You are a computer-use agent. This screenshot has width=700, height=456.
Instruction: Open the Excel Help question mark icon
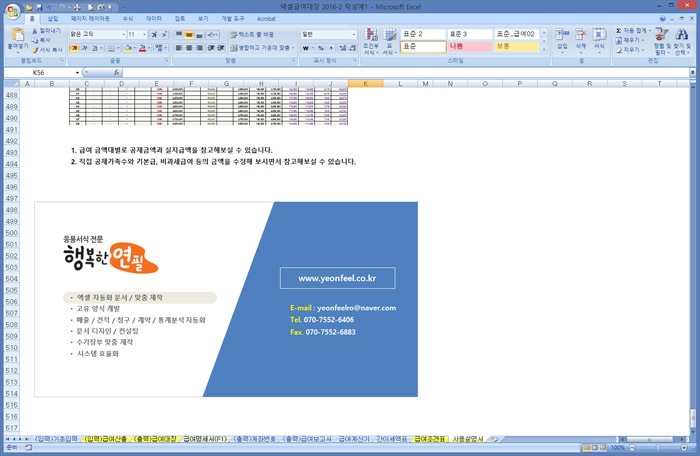click(662, 19)
